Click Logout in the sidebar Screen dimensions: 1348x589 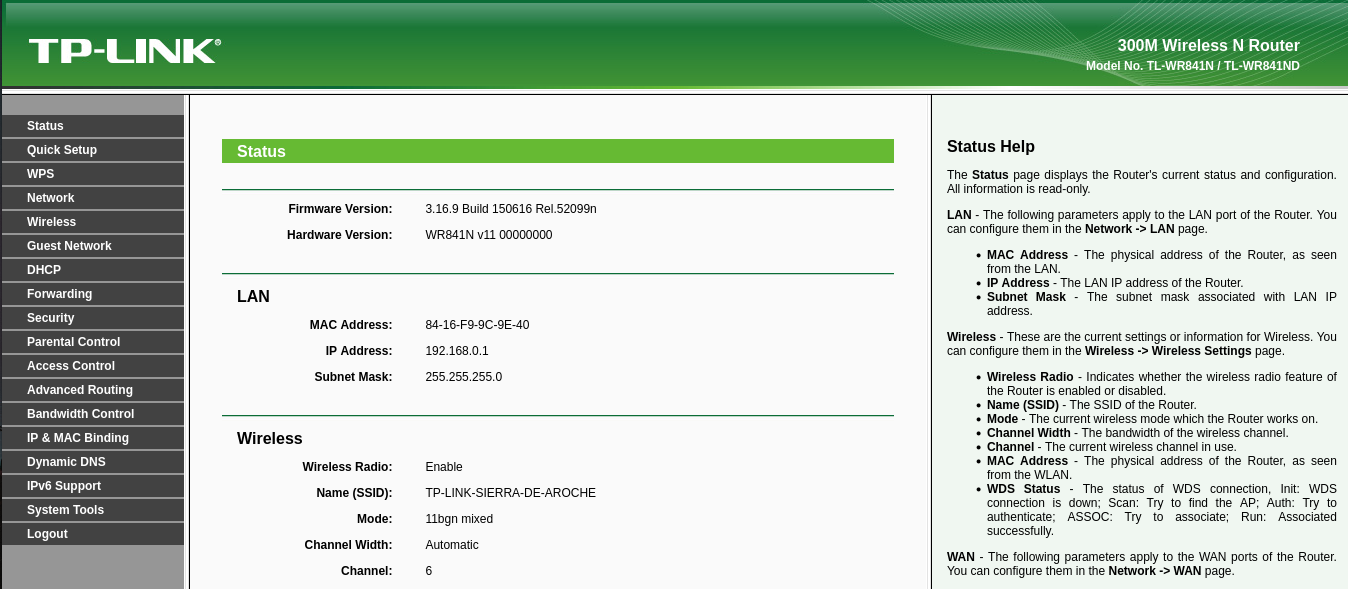tap(93, 534)
